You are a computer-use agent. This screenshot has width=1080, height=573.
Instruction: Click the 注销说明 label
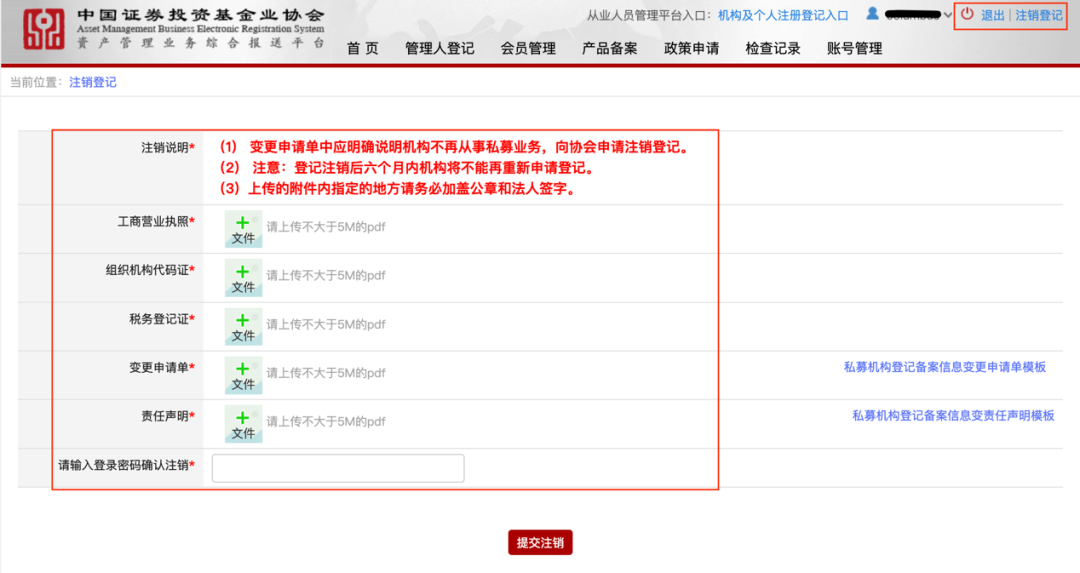click(x=168, y=147)
